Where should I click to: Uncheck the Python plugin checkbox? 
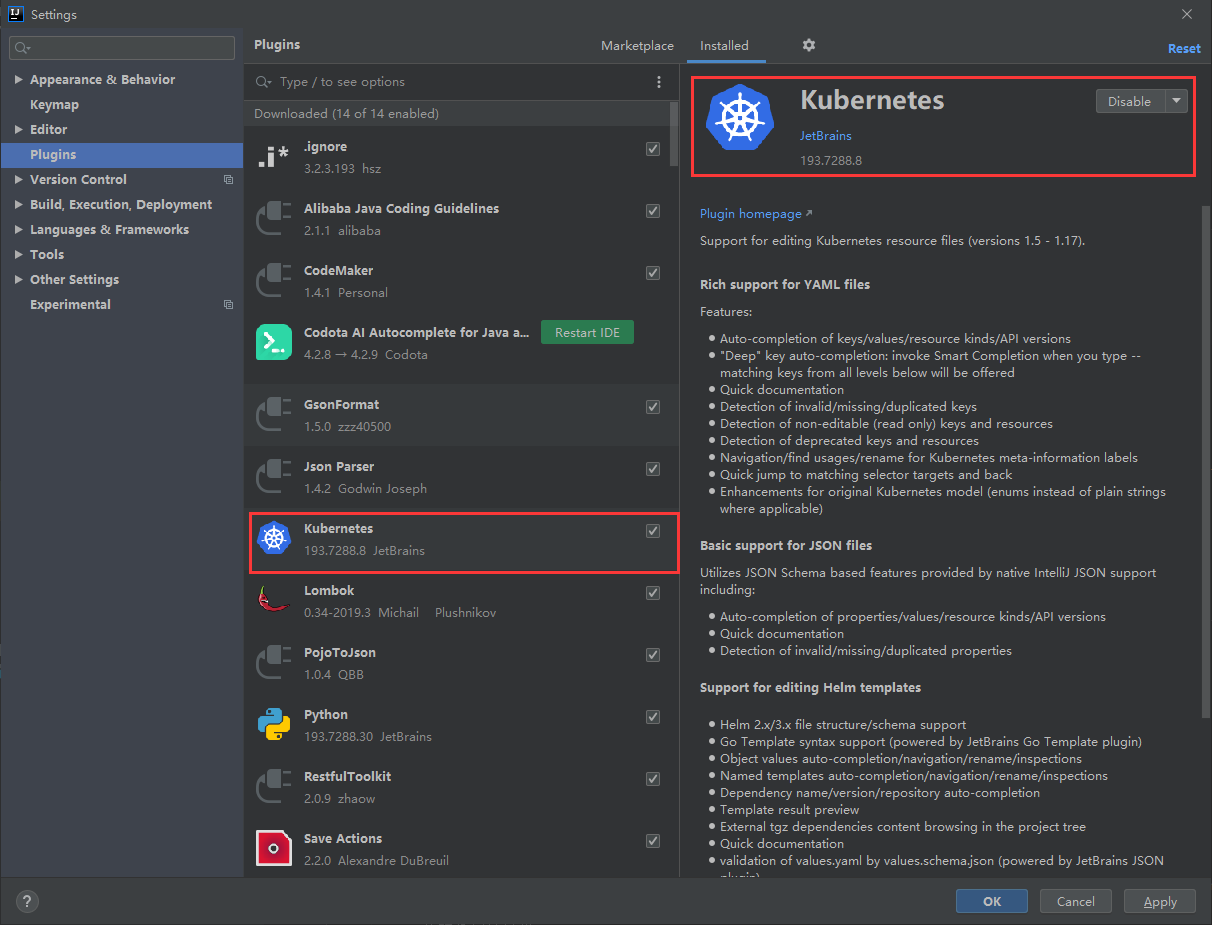[653, 717]
